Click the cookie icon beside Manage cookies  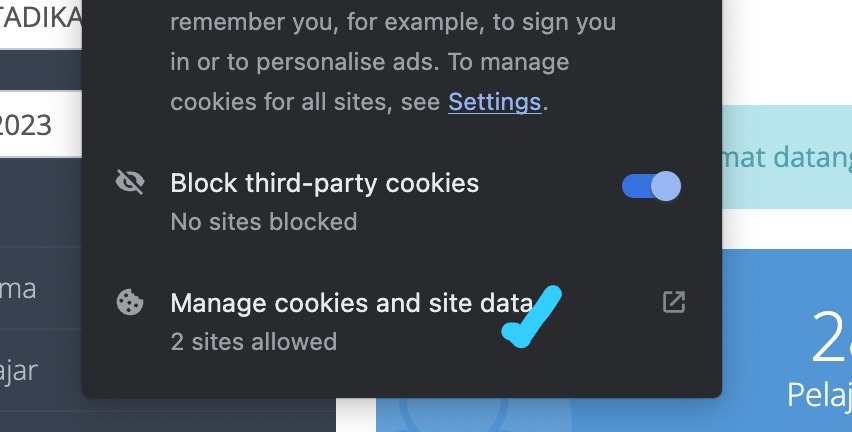[x=130, y=302]
